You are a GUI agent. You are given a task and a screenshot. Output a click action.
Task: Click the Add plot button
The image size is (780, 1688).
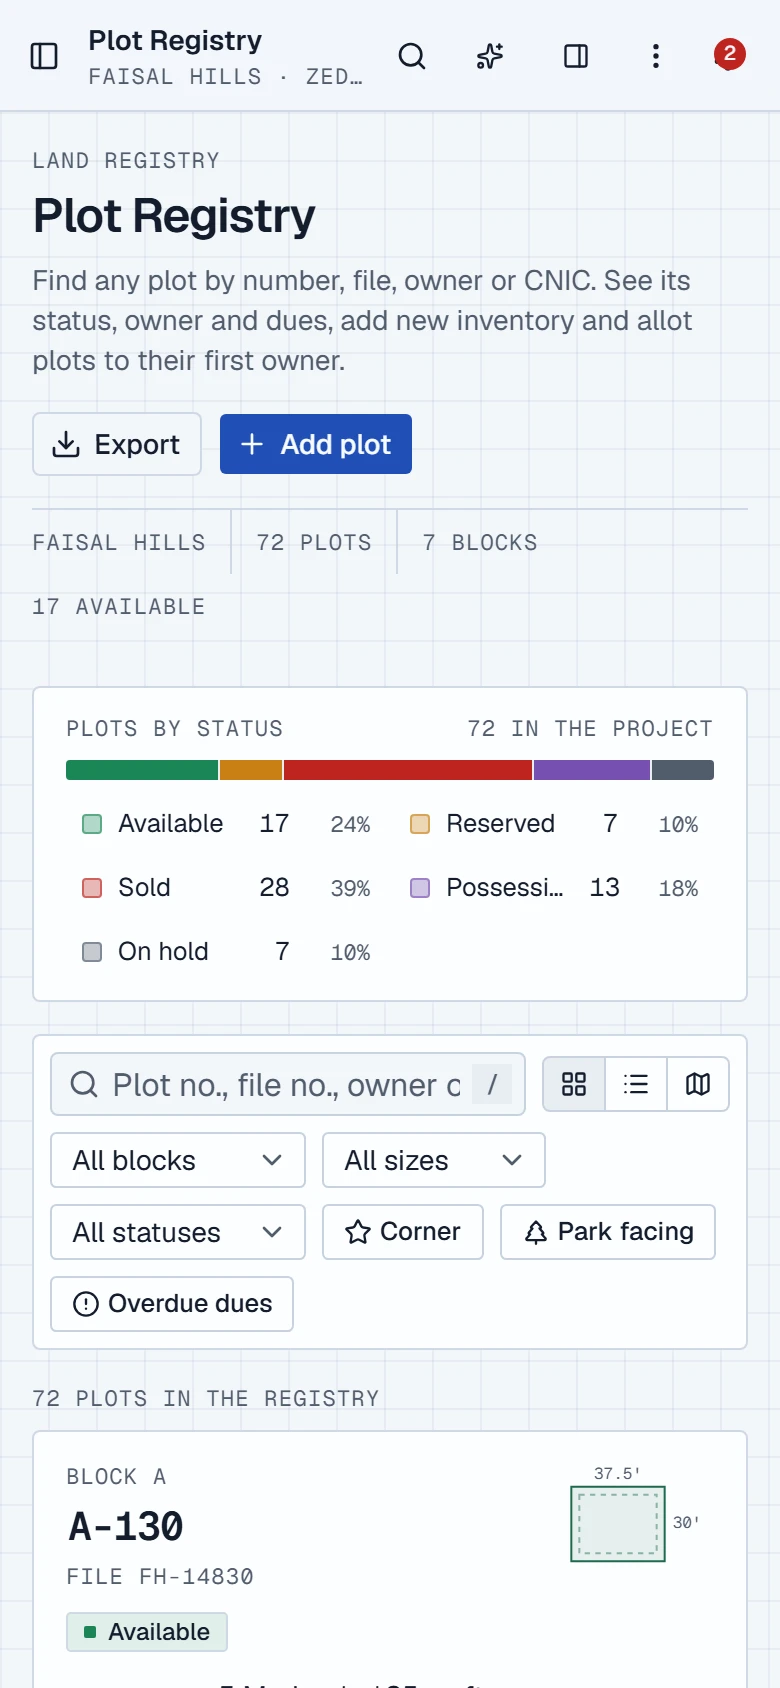[316, 444]
